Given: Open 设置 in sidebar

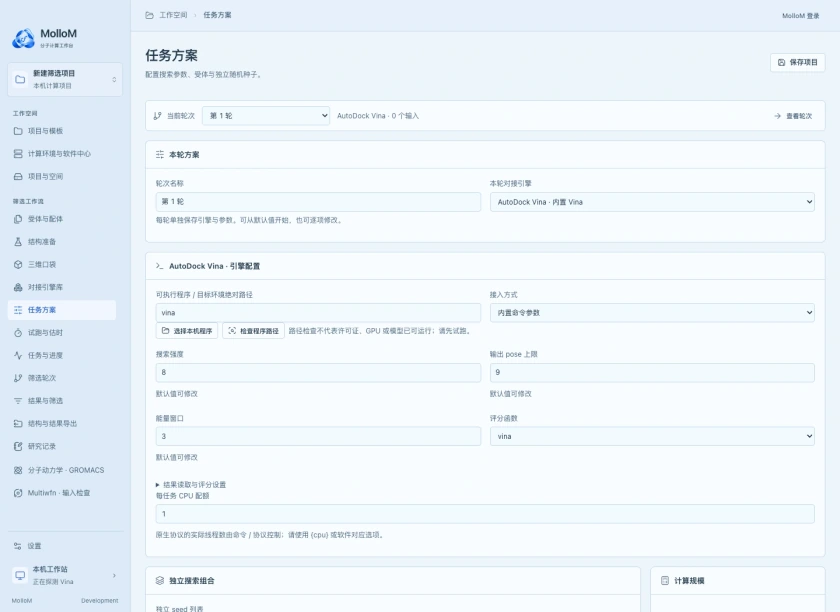Looking at the screenshot, I should click(62, 546).
